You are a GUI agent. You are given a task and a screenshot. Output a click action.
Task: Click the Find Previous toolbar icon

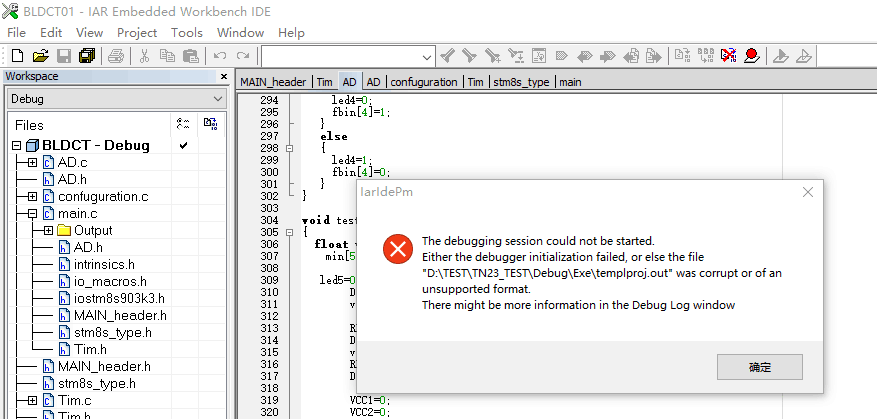click(447, 56)
